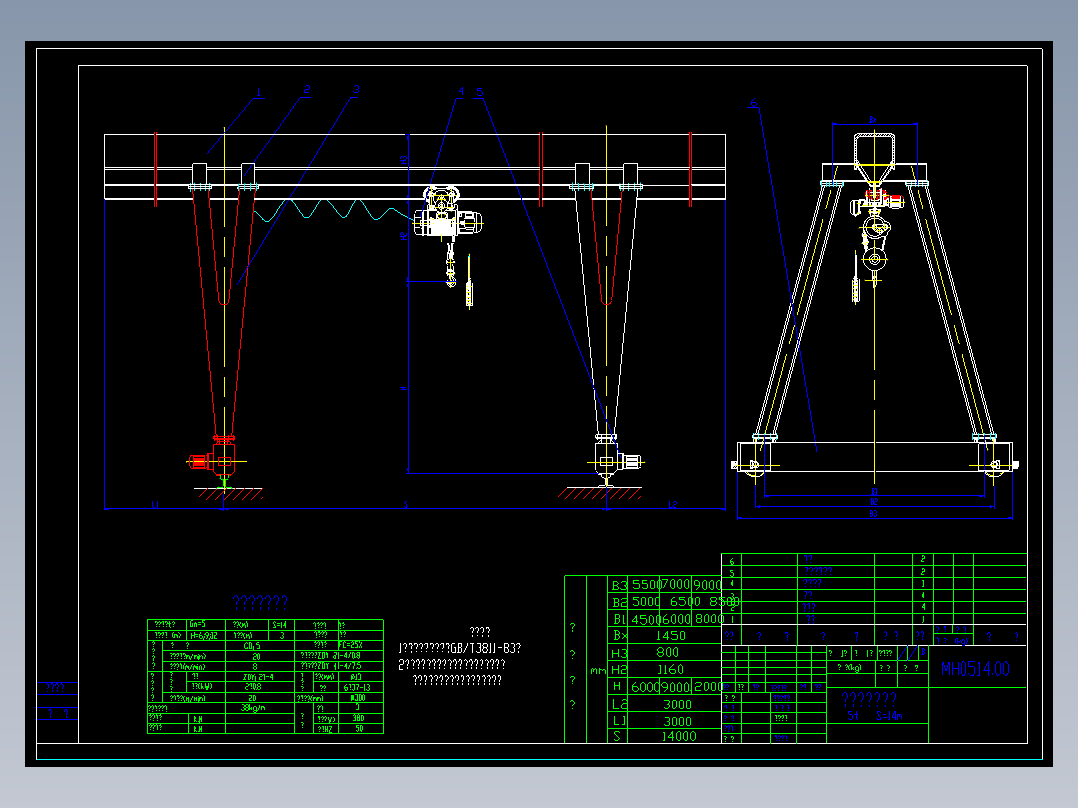Click callout number 5 leader label

pos(479,91)
